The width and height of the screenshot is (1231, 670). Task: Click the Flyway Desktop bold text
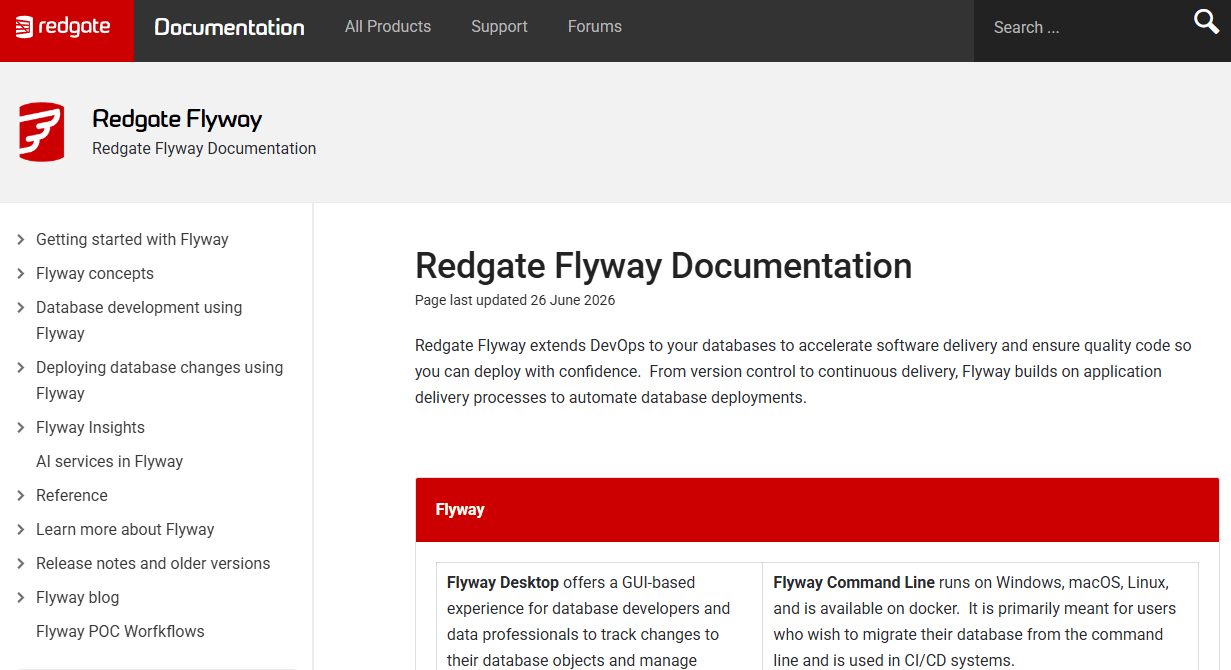click(x=503, y=582)
